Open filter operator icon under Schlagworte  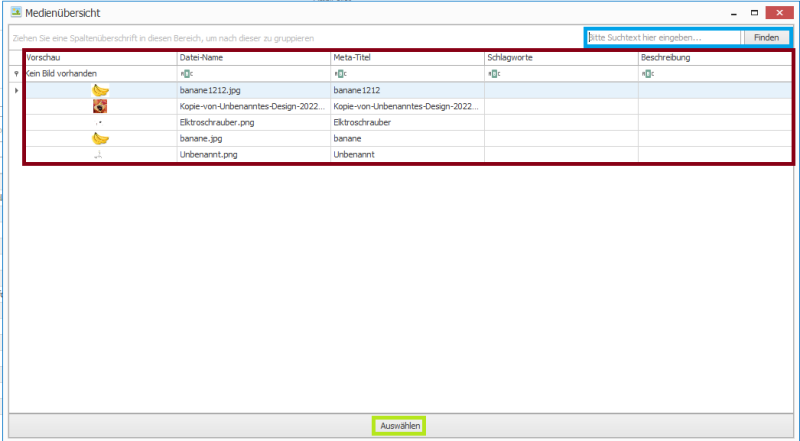tap(494, 74)
